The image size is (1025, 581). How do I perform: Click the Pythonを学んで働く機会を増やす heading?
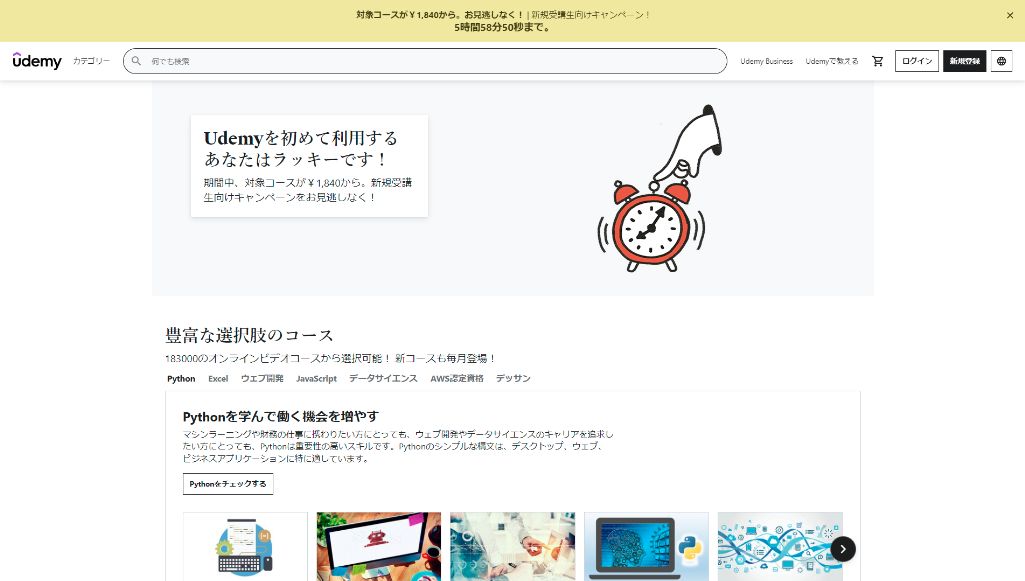(x=281, y=416)
